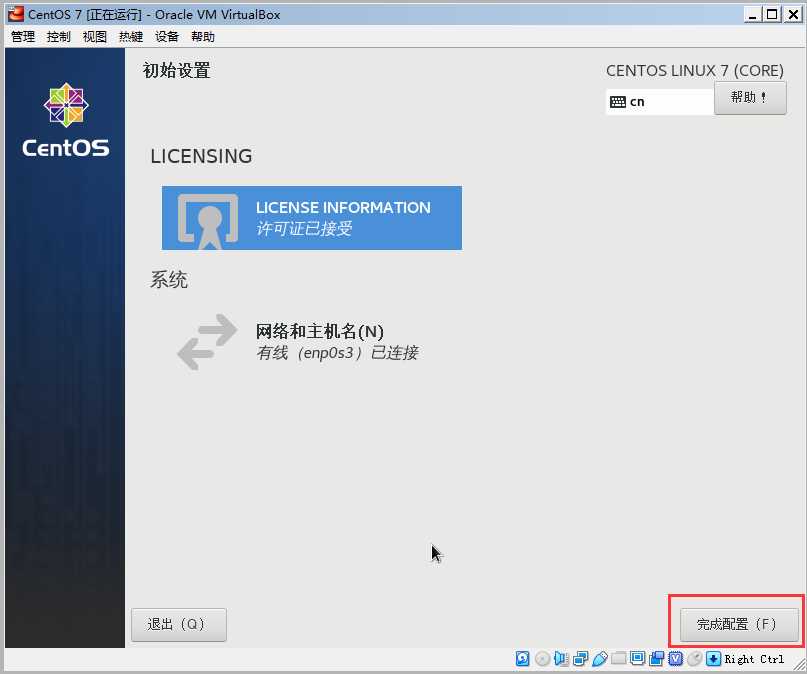Open the 管理 menu
Image resolution: width=807 pixels, height=674 pixels.
23,37
